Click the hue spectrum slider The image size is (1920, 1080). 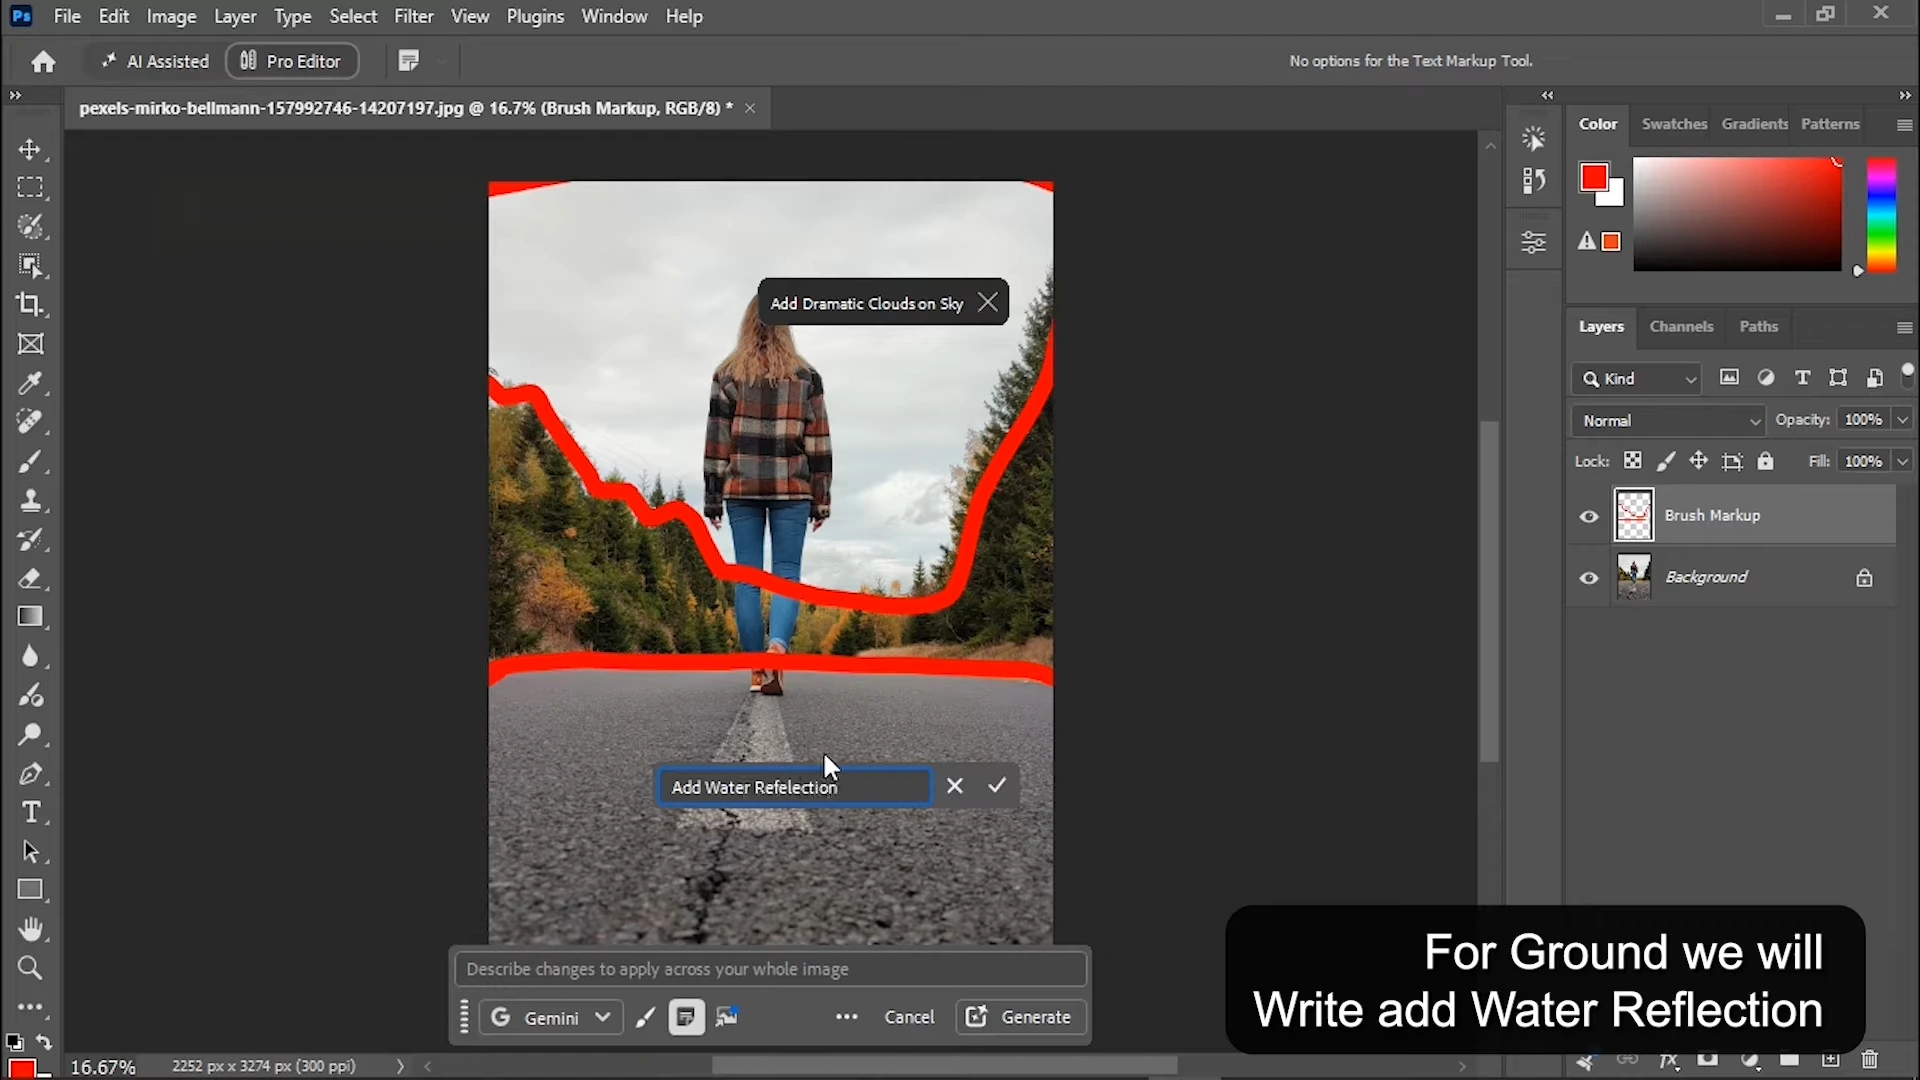point(1881,214)
